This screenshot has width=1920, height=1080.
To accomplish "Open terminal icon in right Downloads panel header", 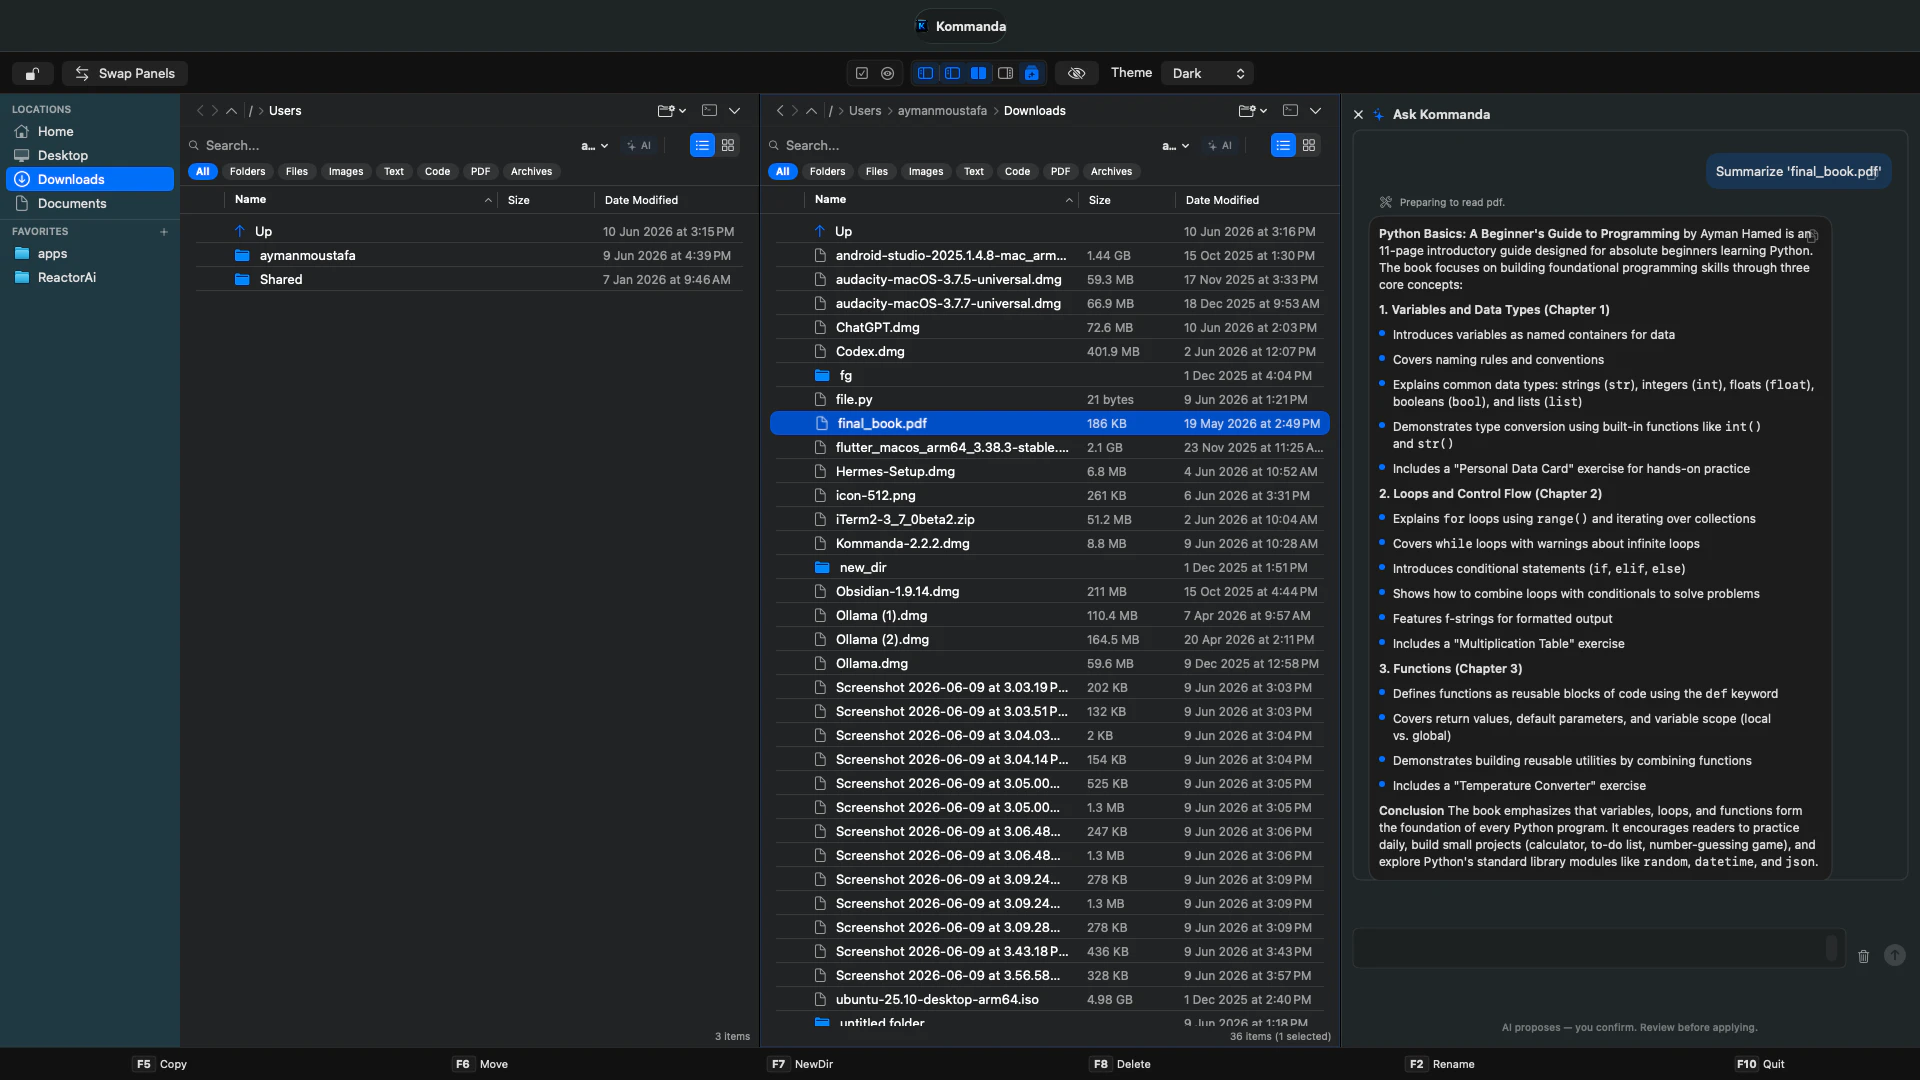I will (1290, 111).
